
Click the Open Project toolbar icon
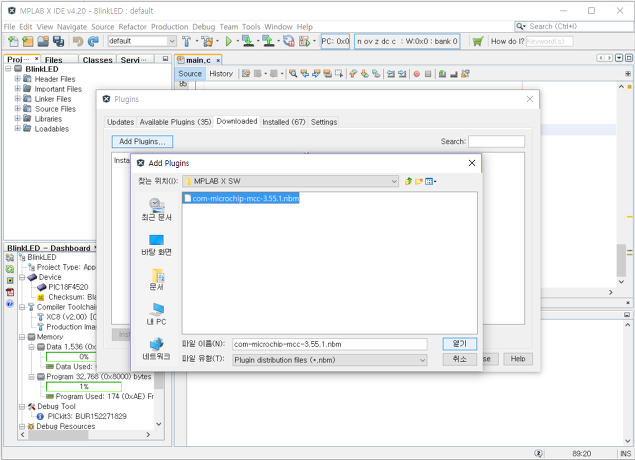tap(43, 41)
